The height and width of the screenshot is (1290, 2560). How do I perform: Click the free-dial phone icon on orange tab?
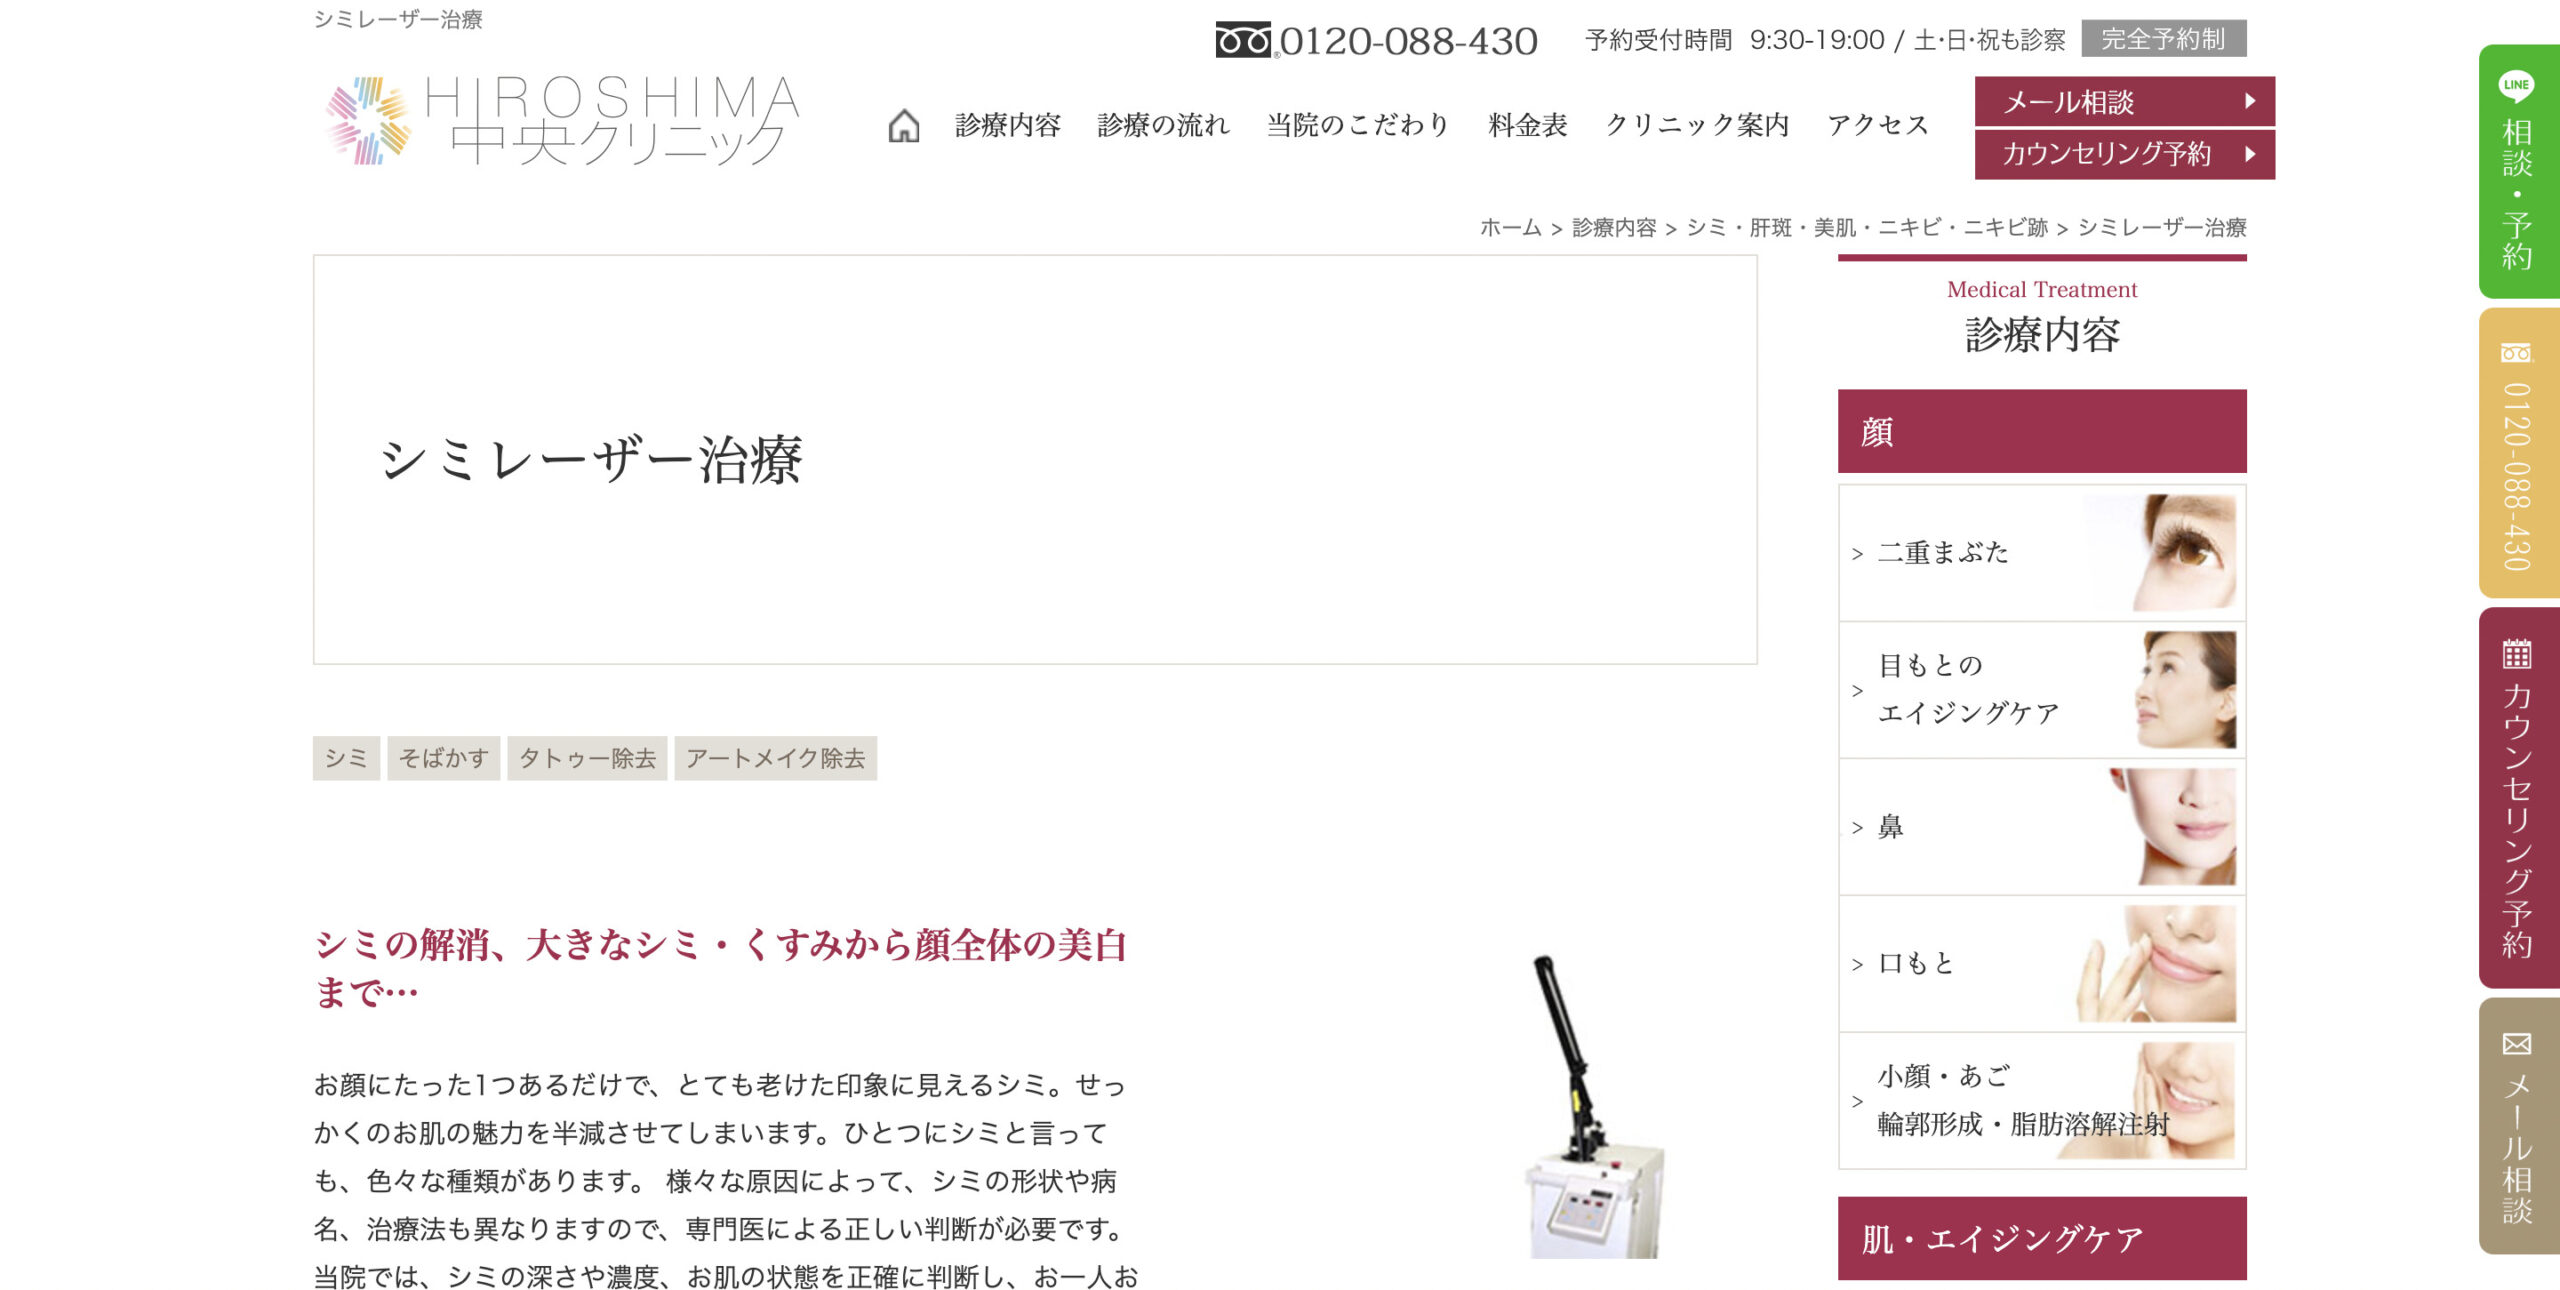[x=2516, y=353]
